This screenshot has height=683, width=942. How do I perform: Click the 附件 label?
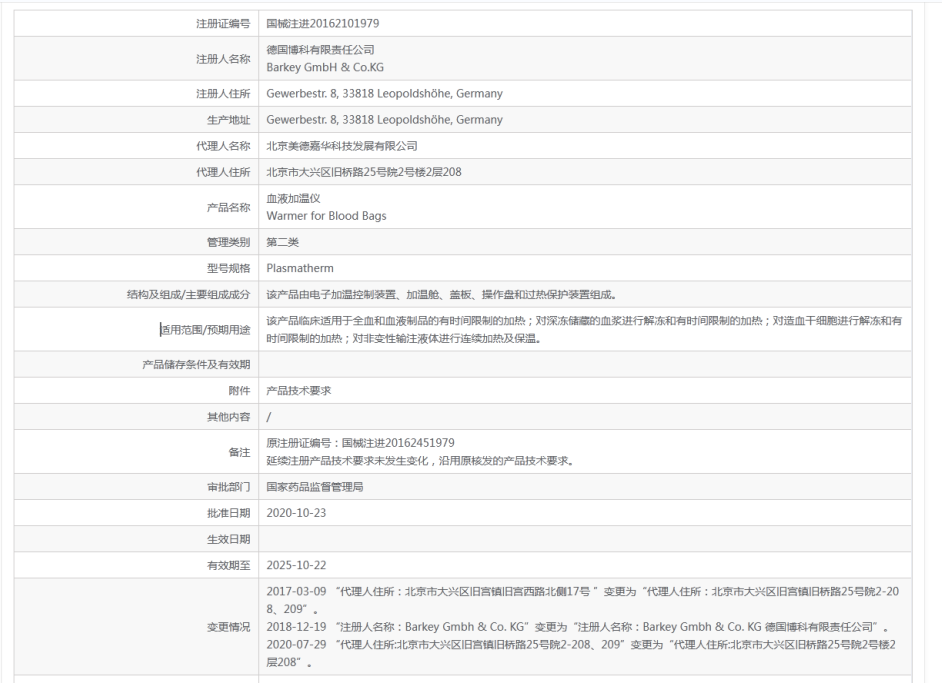[239, 390]
